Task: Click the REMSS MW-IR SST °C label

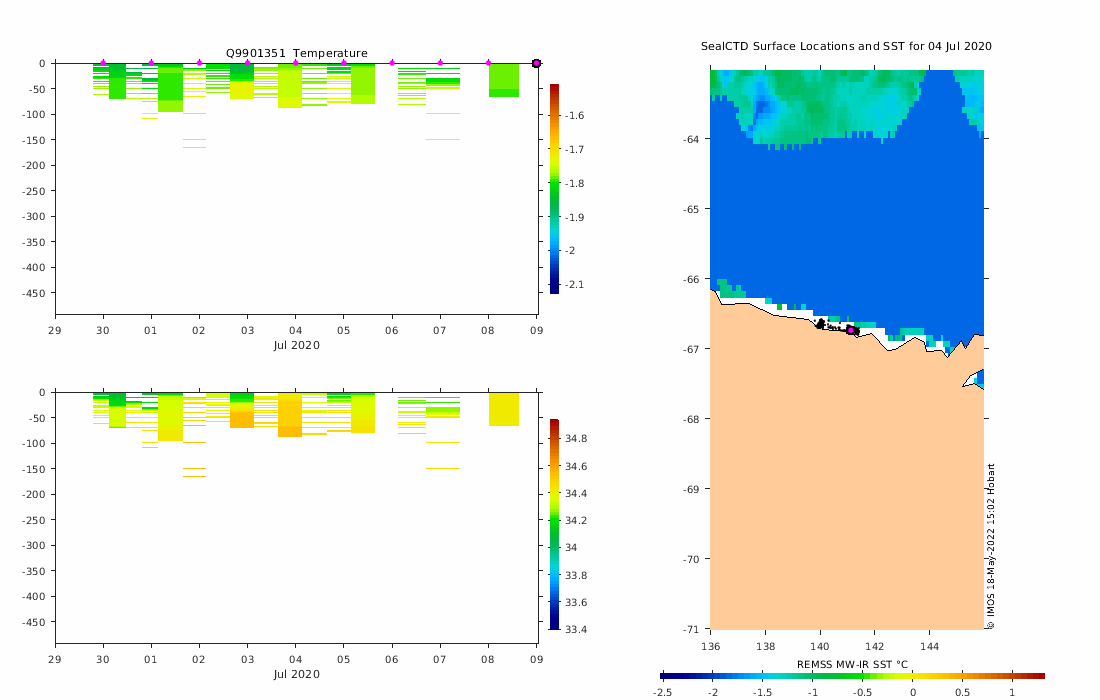Action: pyautogui.click(x=852, y=664)
